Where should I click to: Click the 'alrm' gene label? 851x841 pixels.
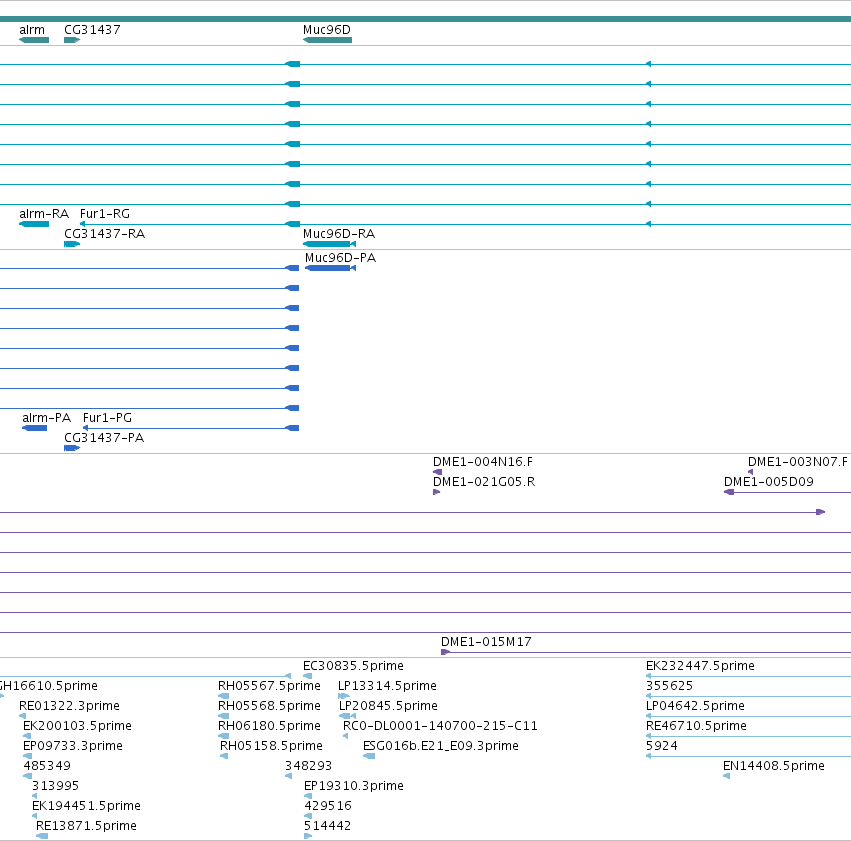click(x=32, y=30)
